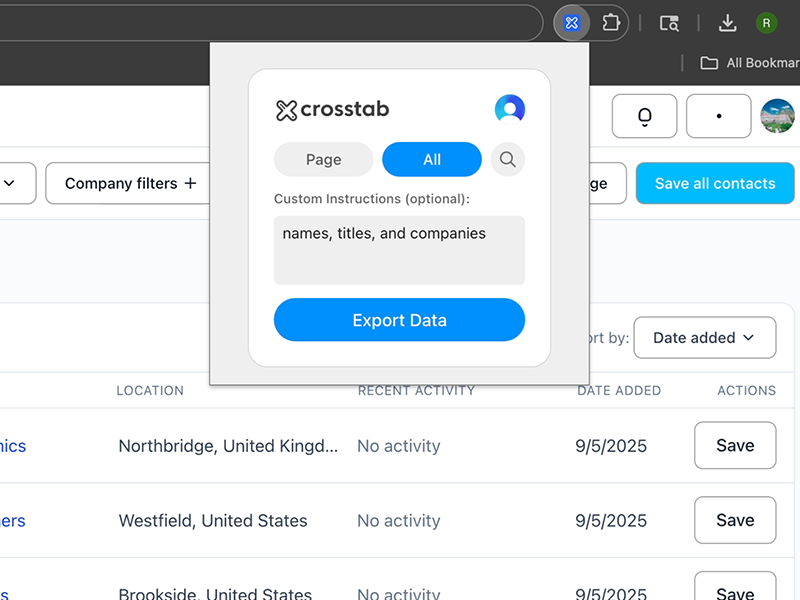Click the LOCATION column header
The width and height of the screenshot is (800, 600).
150,390
